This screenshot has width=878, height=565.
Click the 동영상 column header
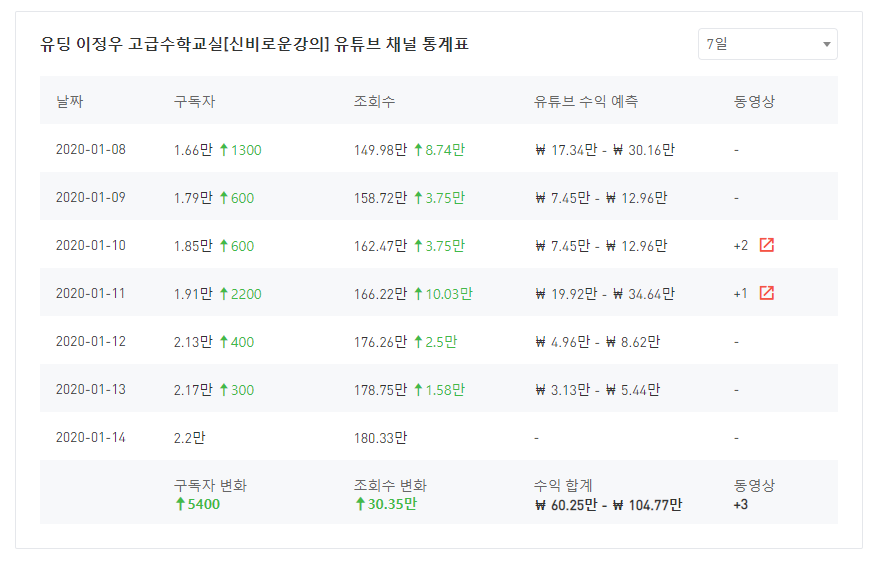click(x=754, y=101)
